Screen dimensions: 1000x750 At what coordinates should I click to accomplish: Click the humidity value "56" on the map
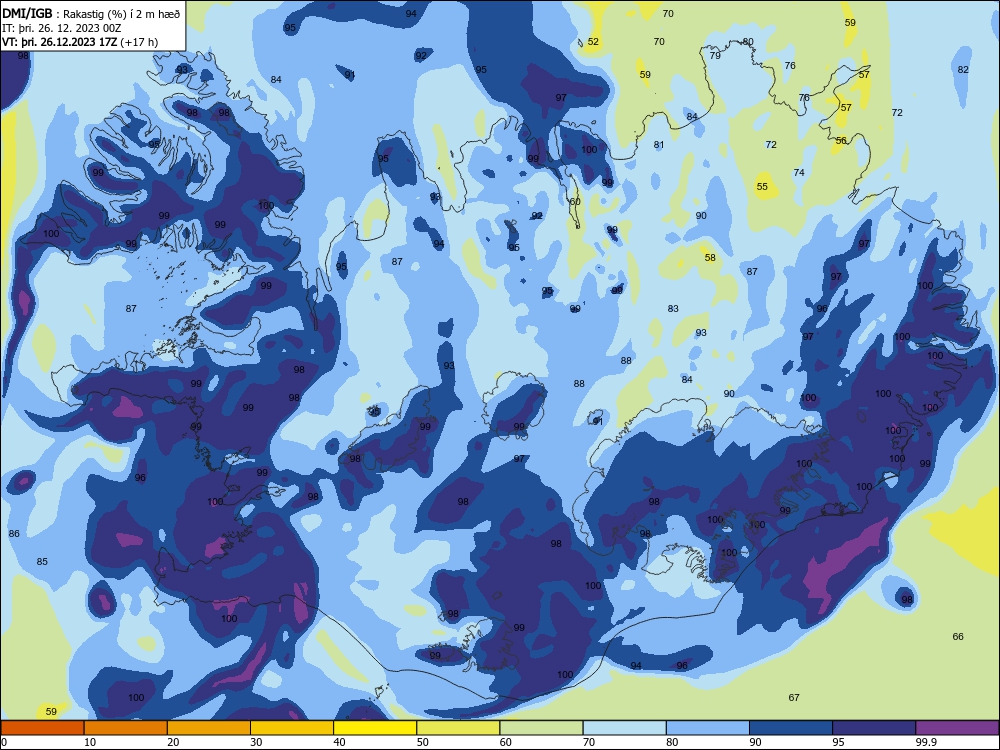[x=841, y=140]
